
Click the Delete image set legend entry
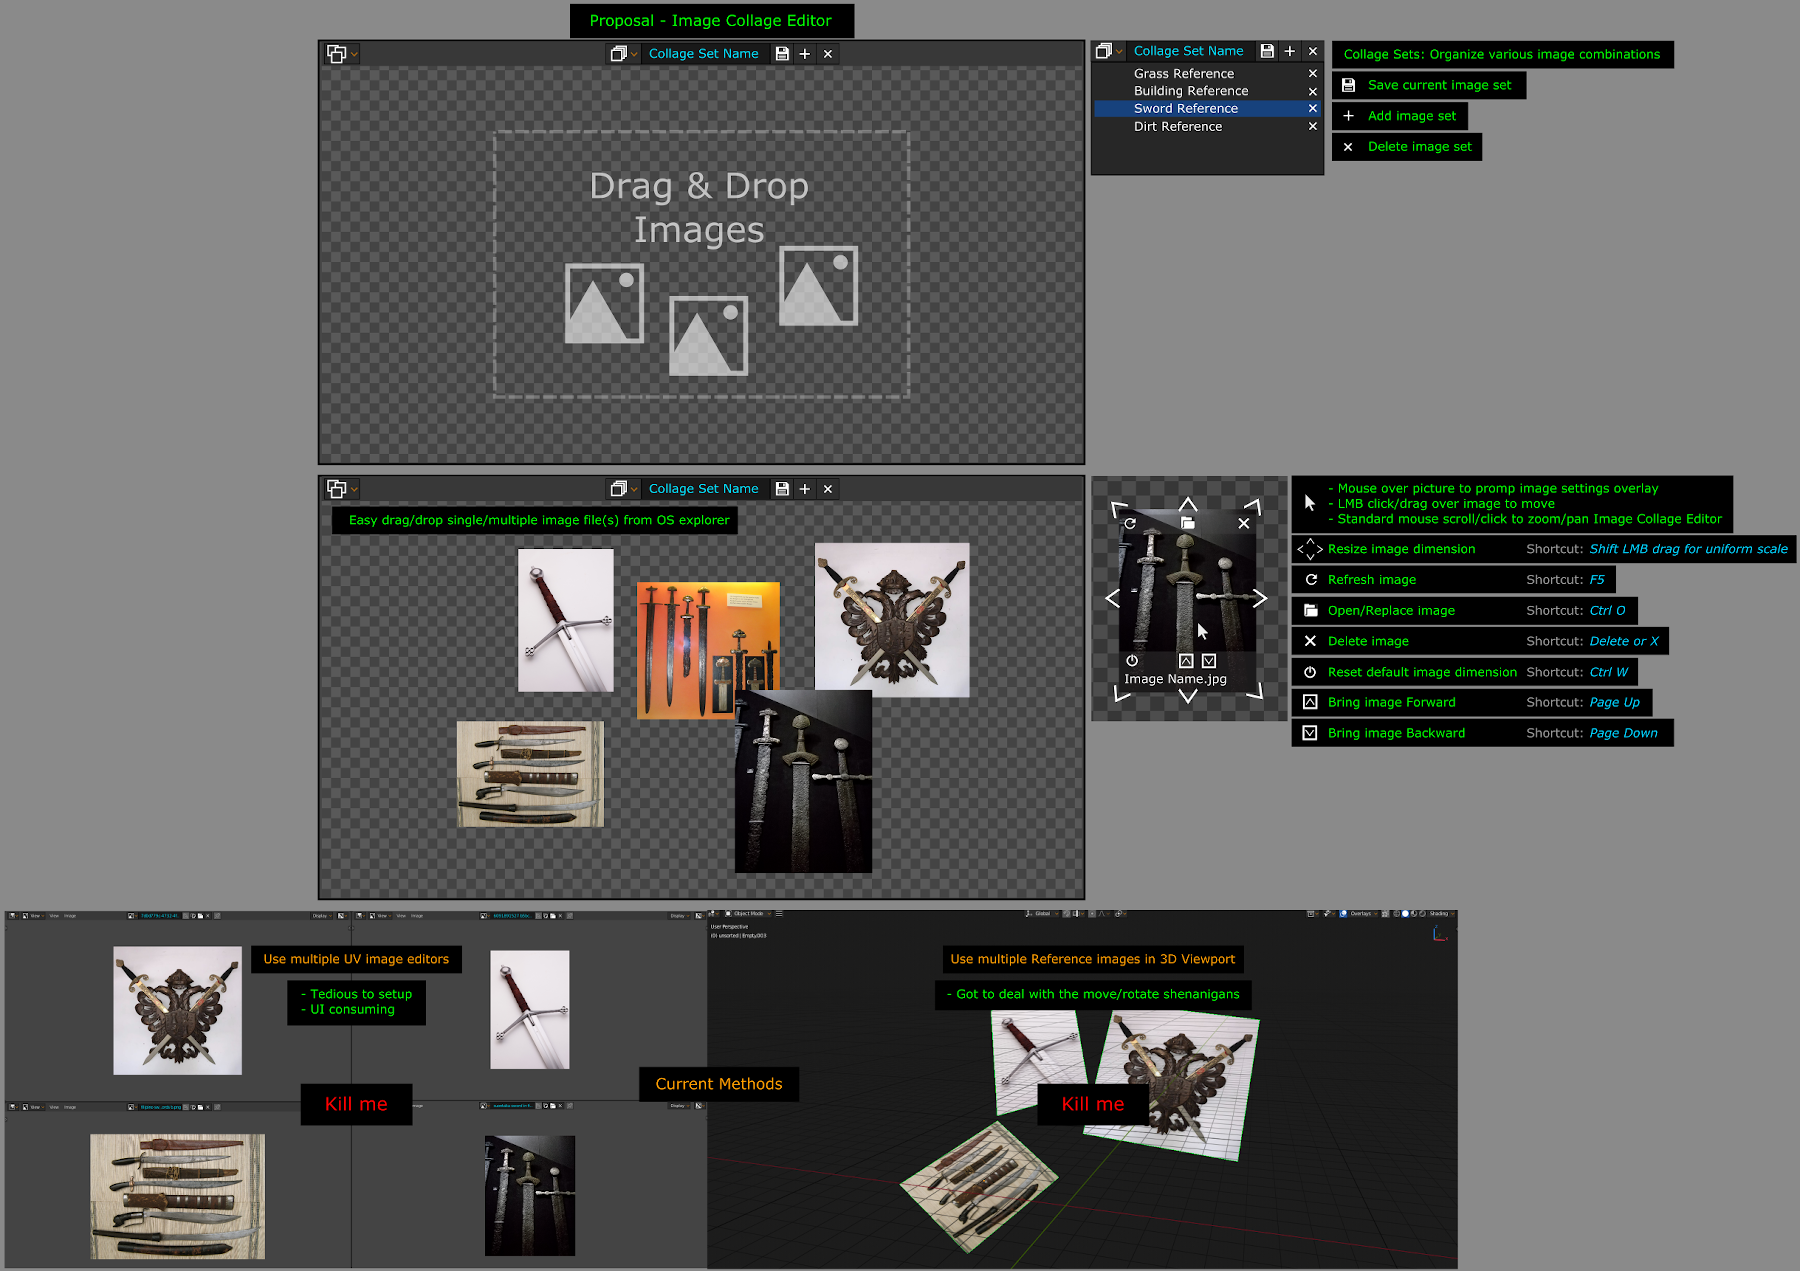coord(1407,147)
